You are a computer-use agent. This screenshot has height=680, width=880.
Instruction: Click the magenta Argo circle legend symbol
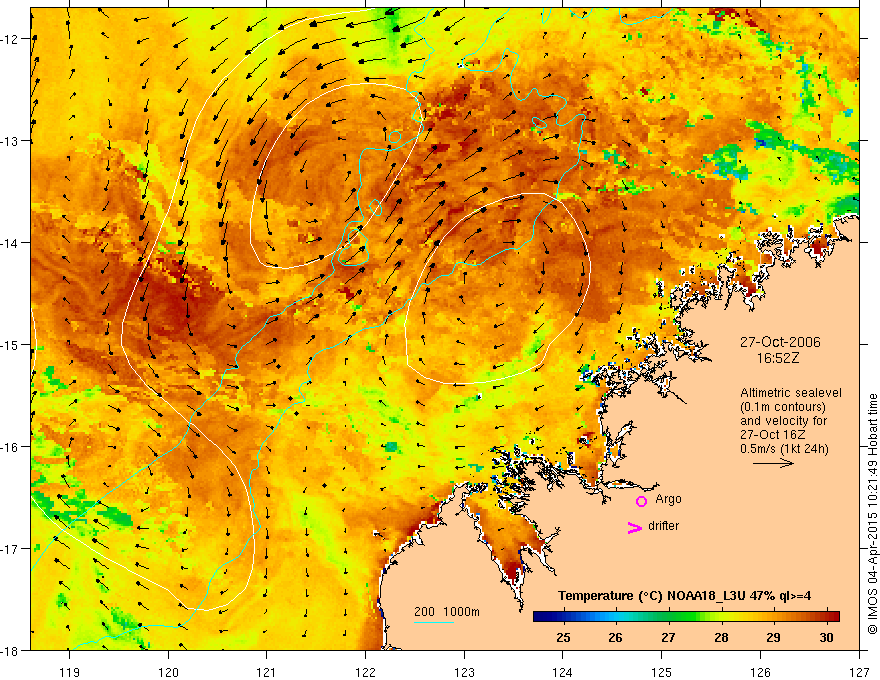point(641,501)
